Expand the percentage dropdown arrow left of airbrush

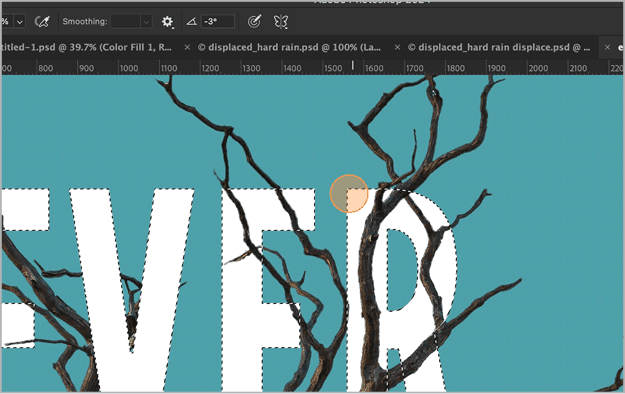click(x=20, y=22)
